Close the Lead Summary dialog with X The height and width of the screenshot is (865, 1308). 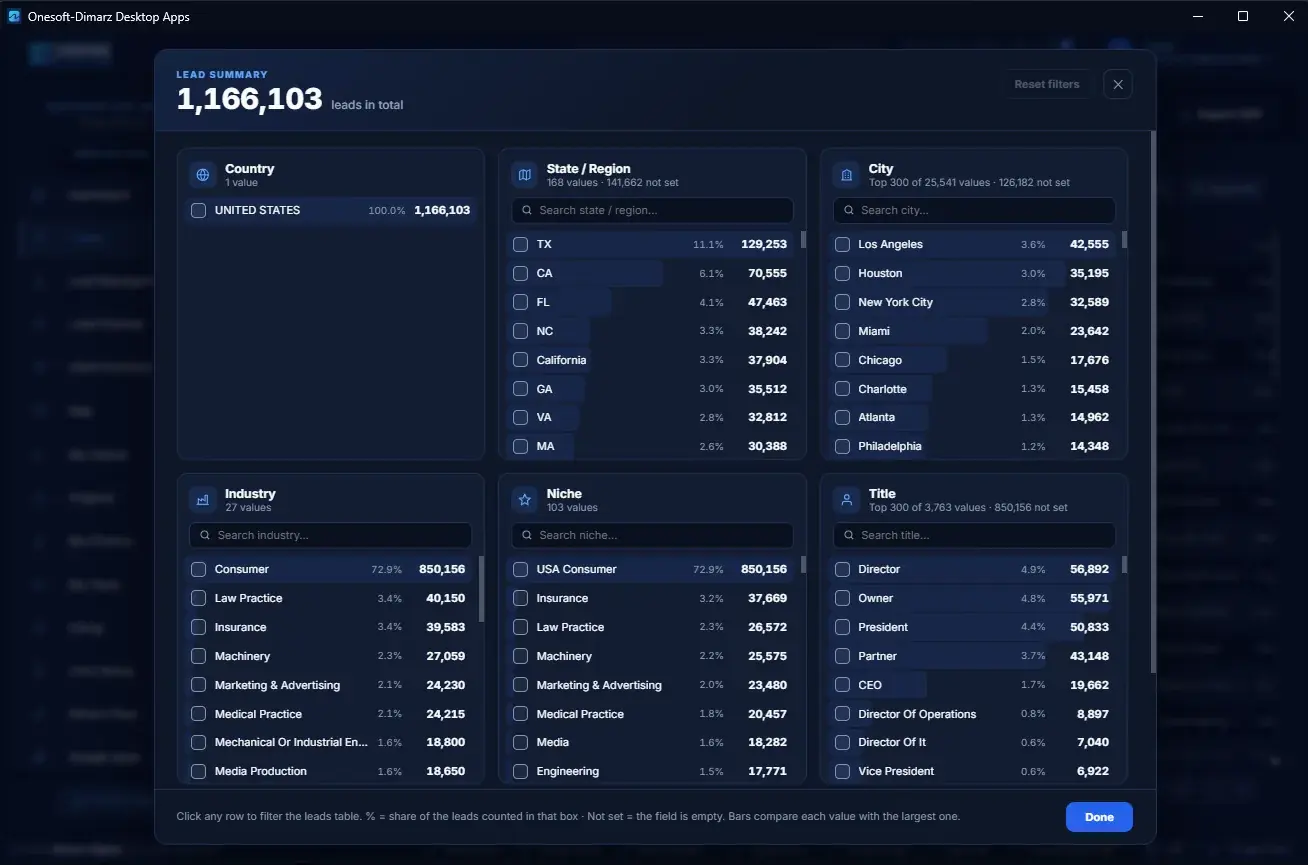(x=1118, y=84)
